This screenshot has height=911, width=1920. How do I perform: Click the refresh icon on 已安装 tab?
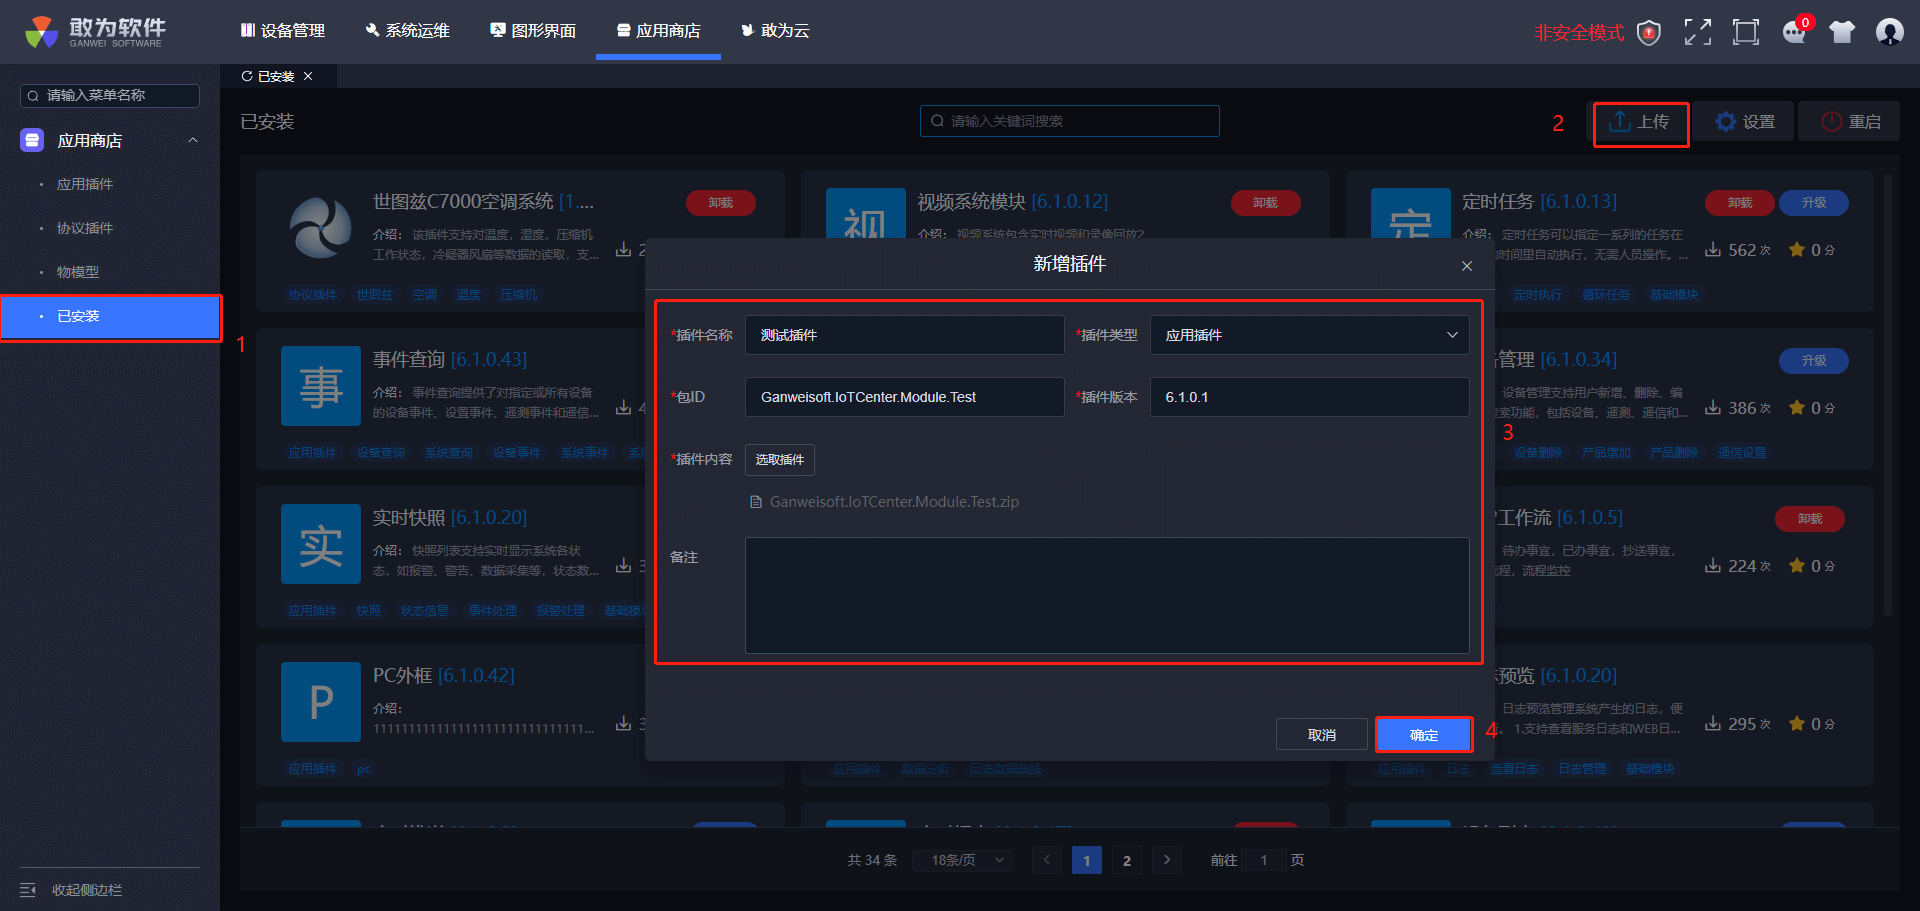[x=247, y=76]
